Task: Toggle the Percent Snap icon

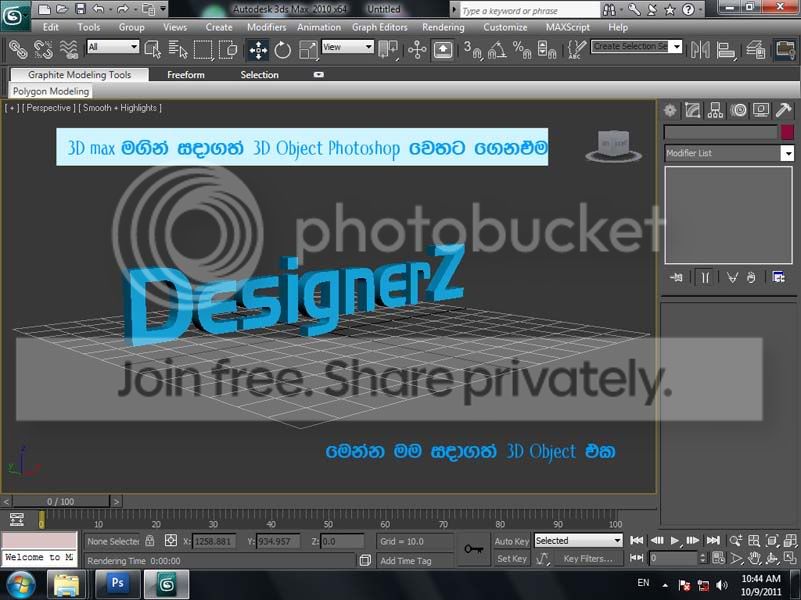Action: click(x=522, y=50)
